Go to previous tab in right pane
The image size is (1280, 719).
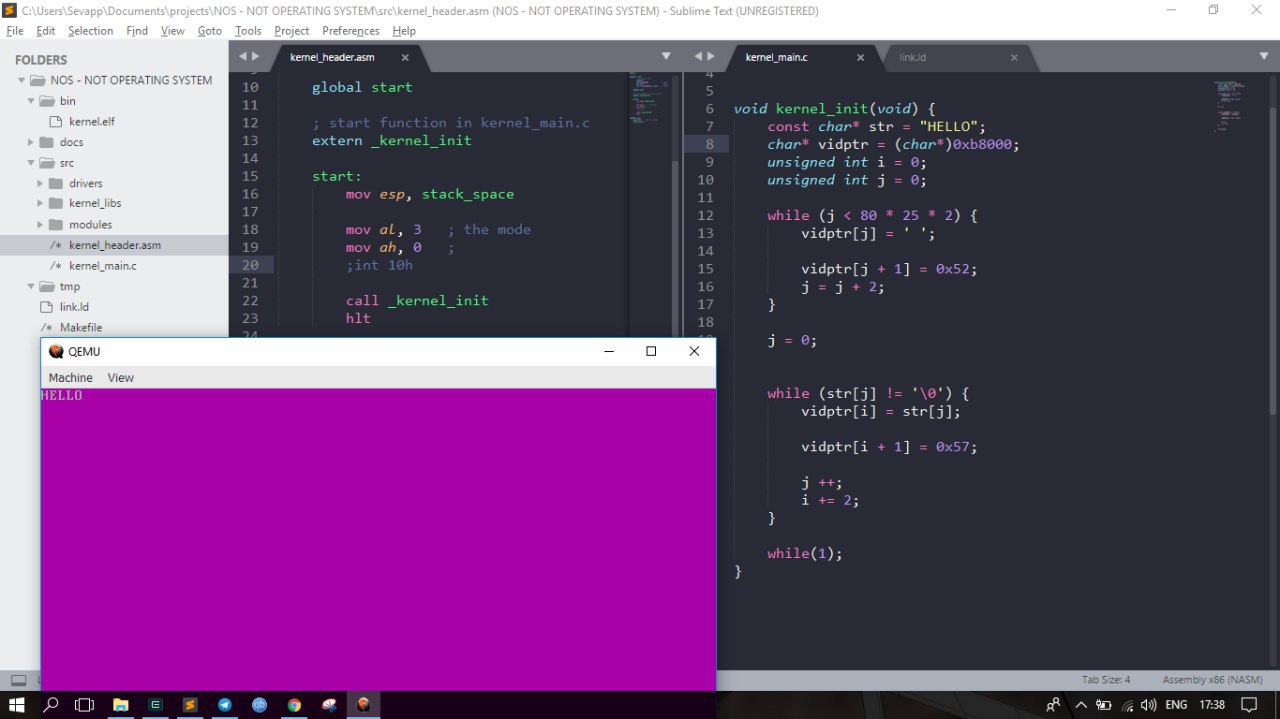tap(698, 56)
